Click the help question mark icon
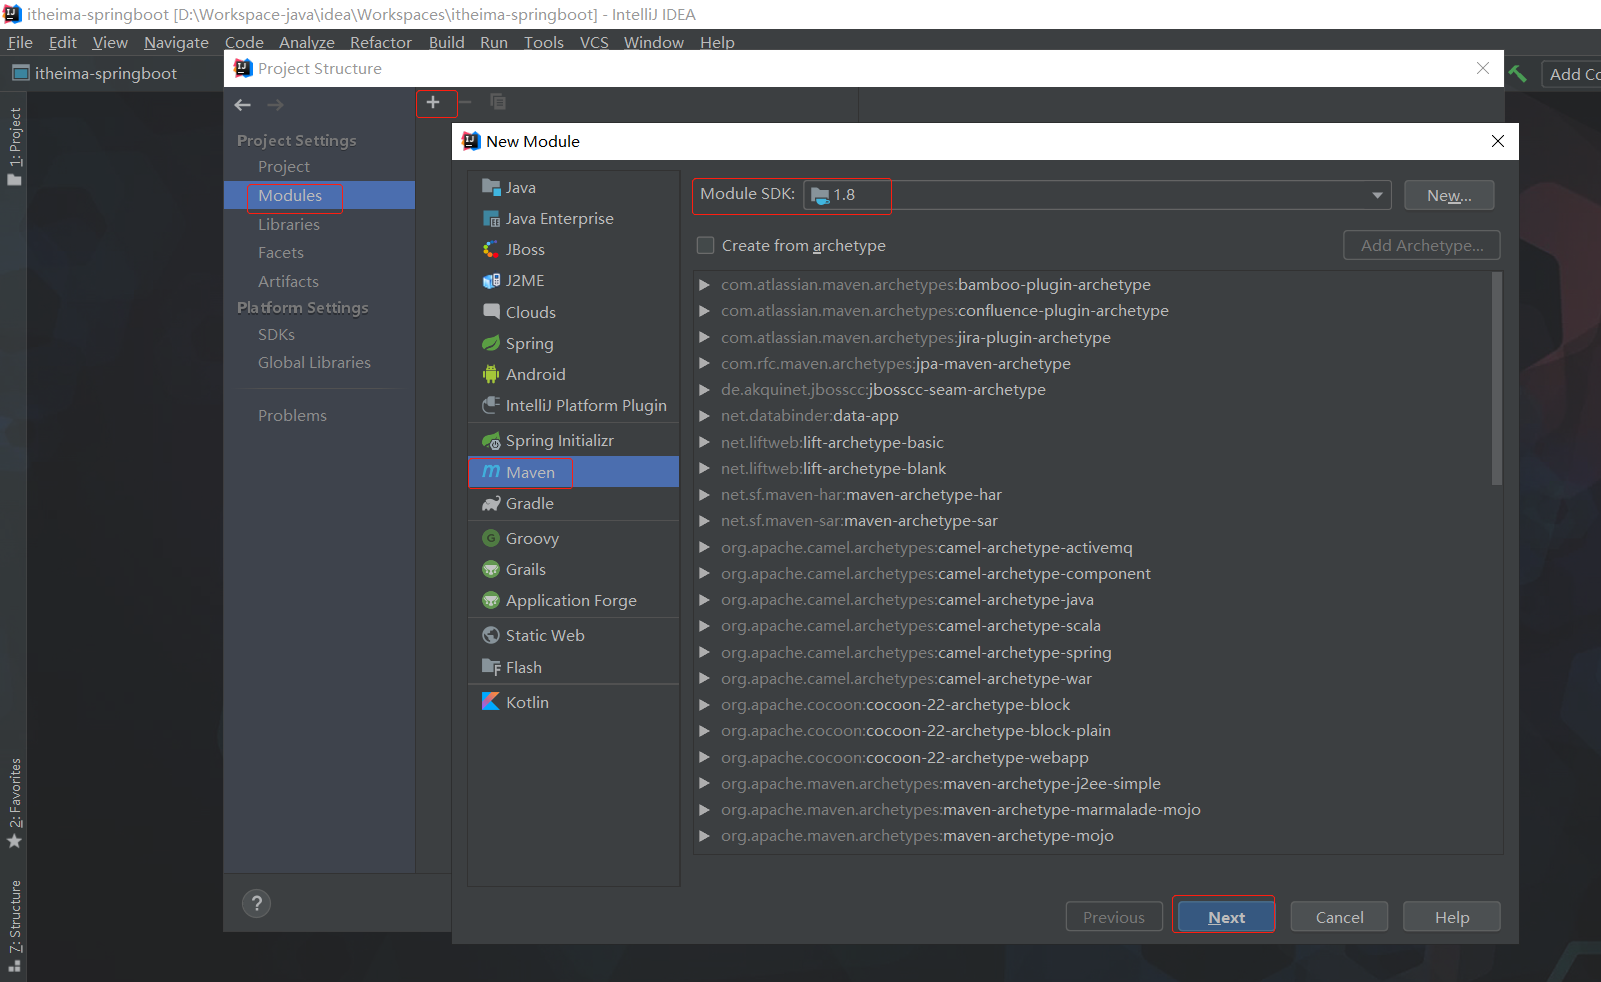The image size is (1601, 982). coord(257,903)
